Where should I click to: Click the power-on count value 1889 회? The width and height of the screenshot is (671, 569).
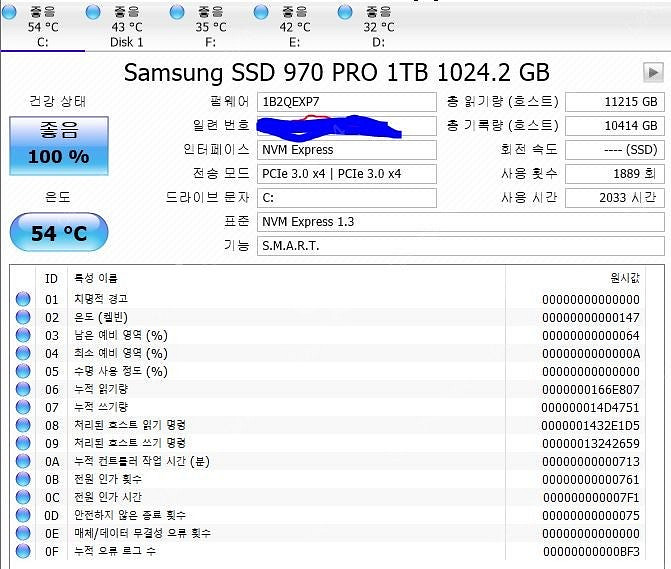(x=615, y=174)
